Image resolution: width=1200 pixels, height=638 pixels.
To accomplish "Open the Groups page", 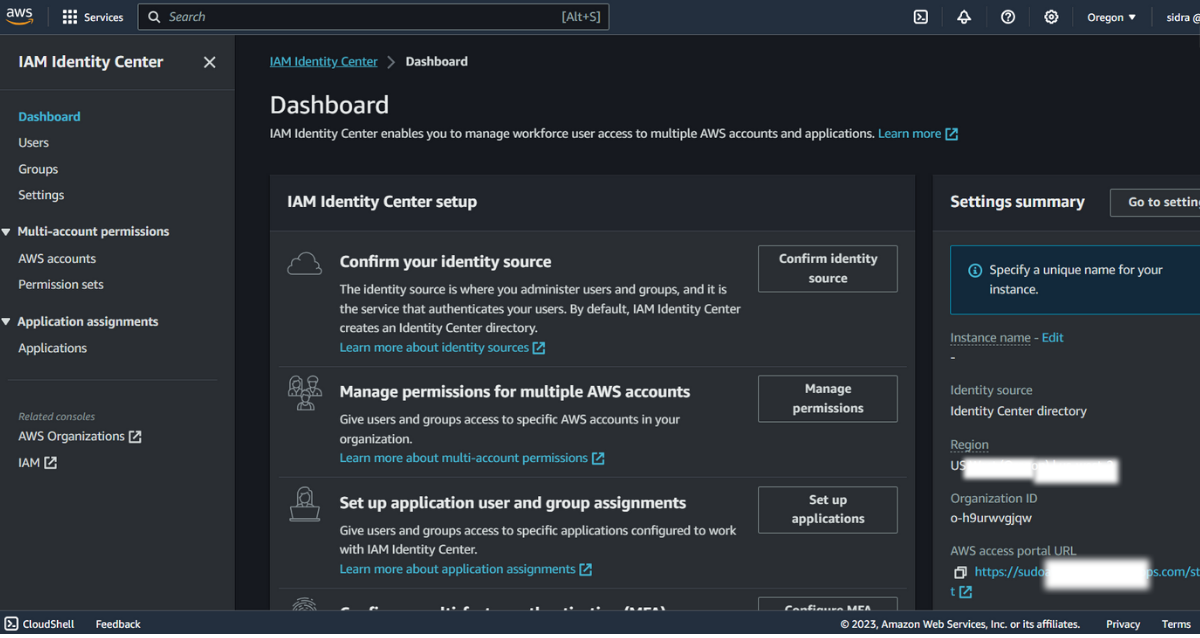I will [x=38, y=169].
